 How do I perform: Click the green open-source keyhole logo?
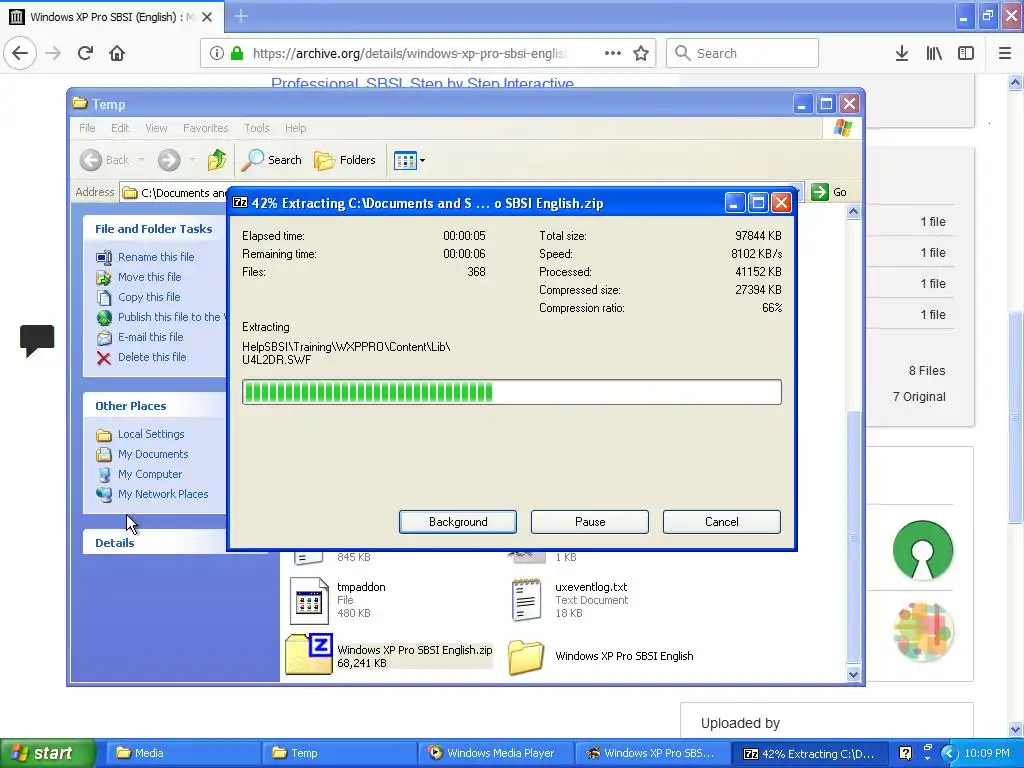(923, 550)
